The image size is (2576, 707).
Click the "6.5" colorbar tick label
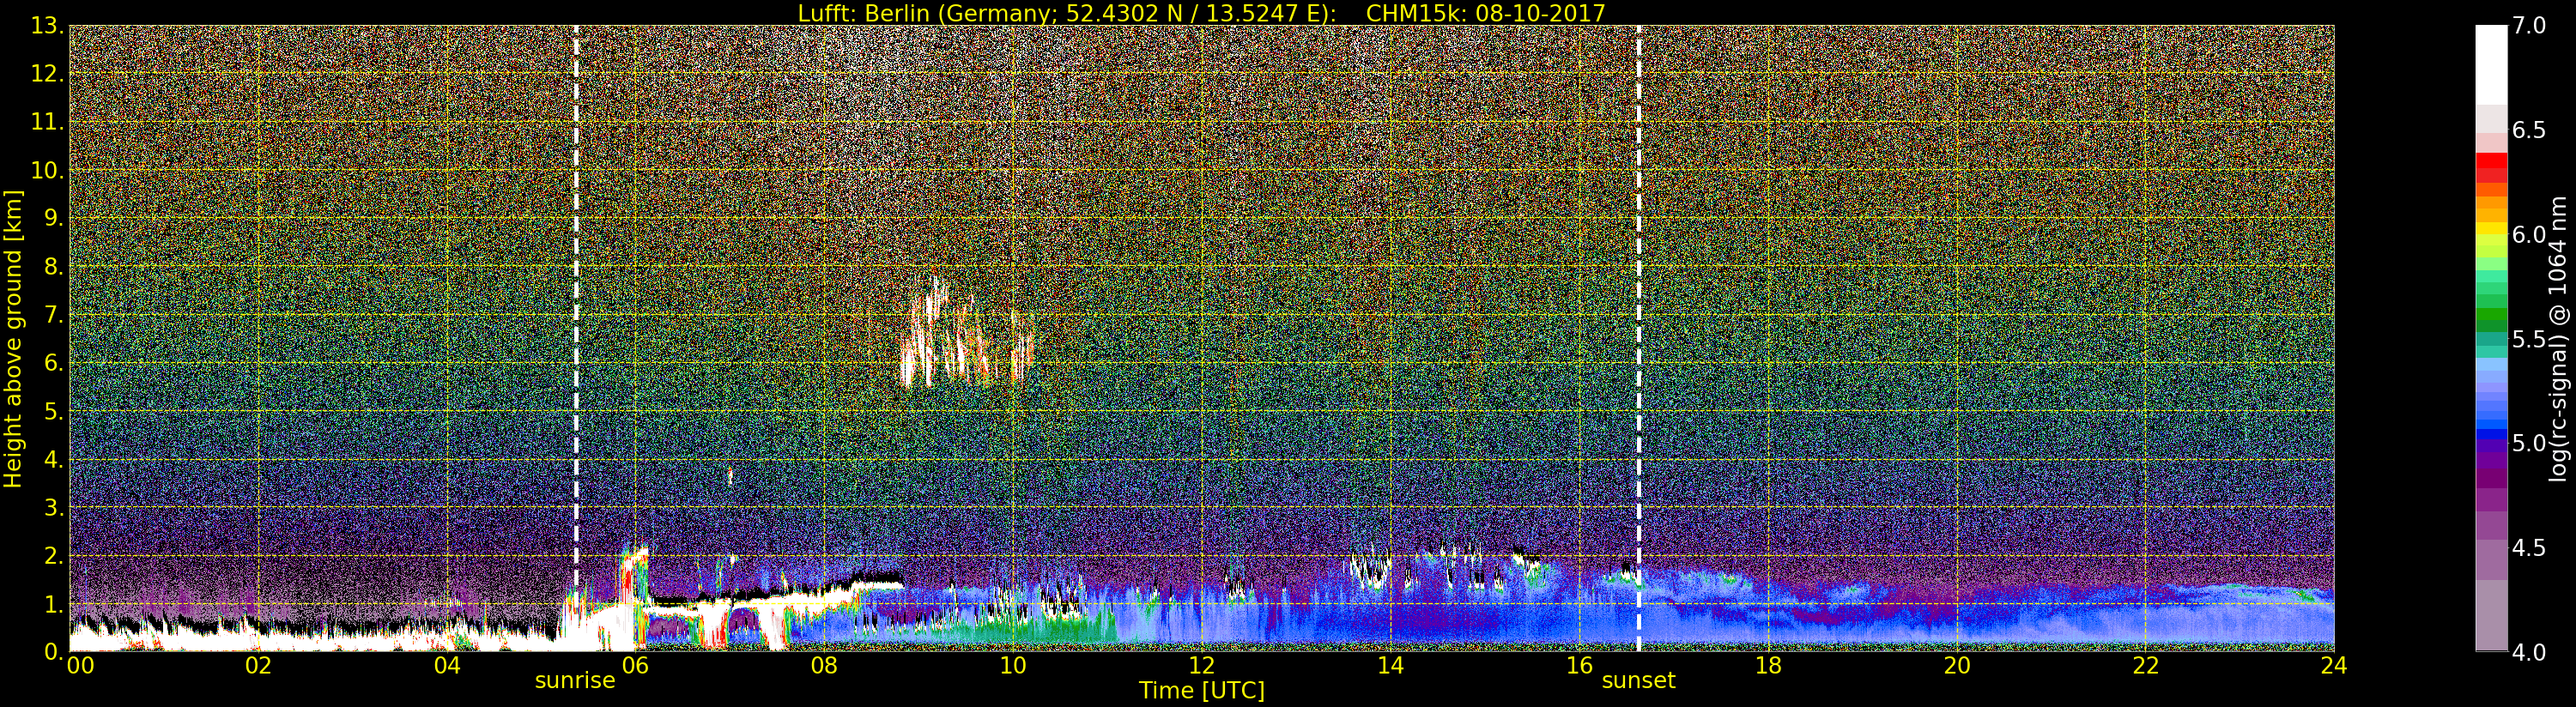pyautogui.click(x=2529, y=131)
